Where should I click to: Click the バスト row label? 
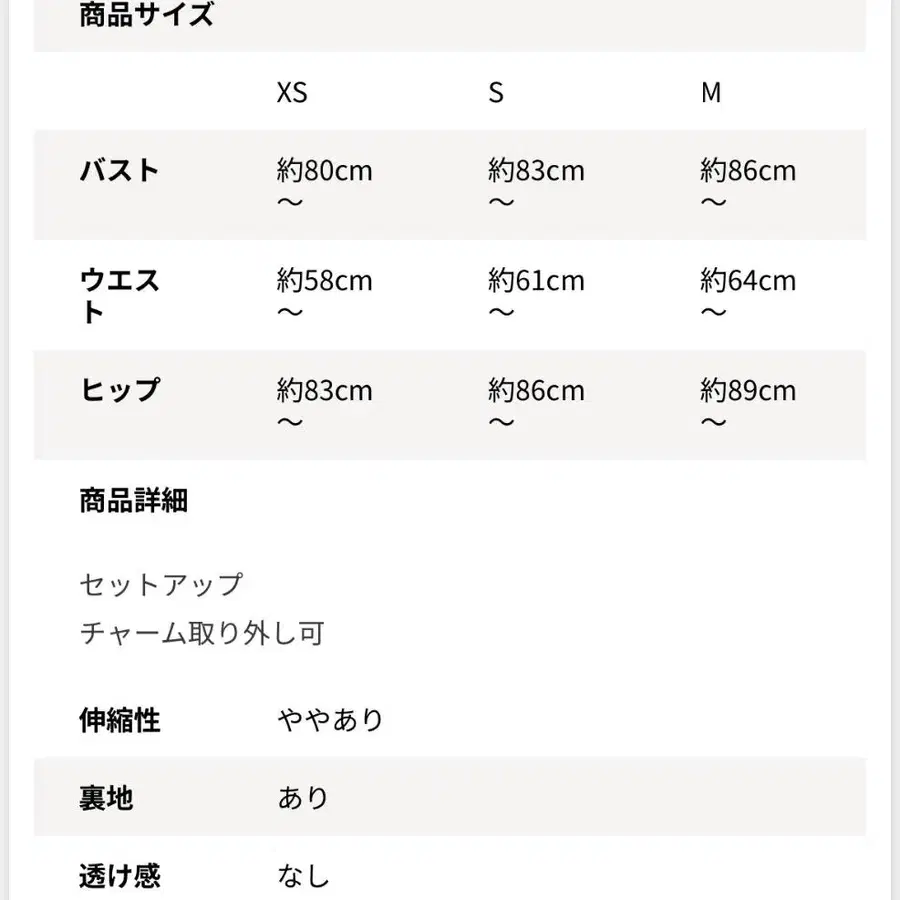[x=120, y=170]
